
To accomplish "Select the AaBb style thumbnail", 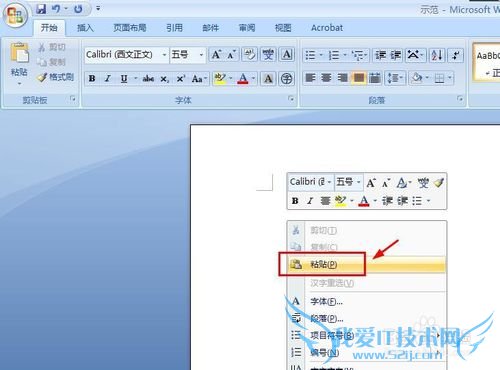I will pyautogui.click(x=487, y=63).
